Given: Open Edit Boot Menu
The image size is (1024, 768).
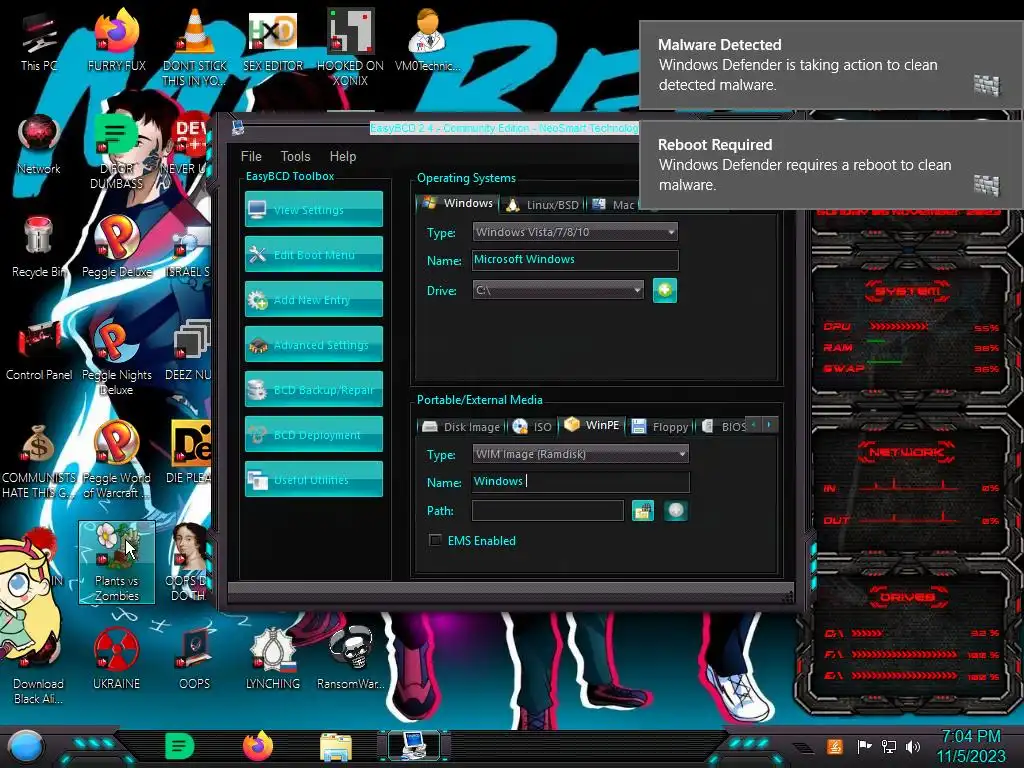Looking at the screenshot, I should pyautogui.click(x=313, y=254).
